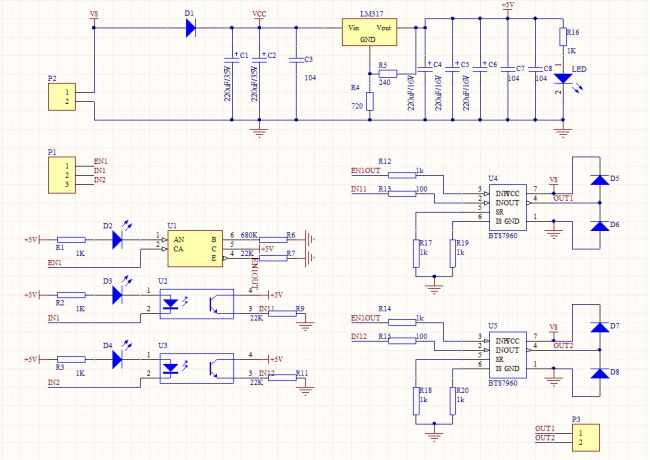Select the D8 diode symbol
Viewport: 650px width, 460px height.
599,373
